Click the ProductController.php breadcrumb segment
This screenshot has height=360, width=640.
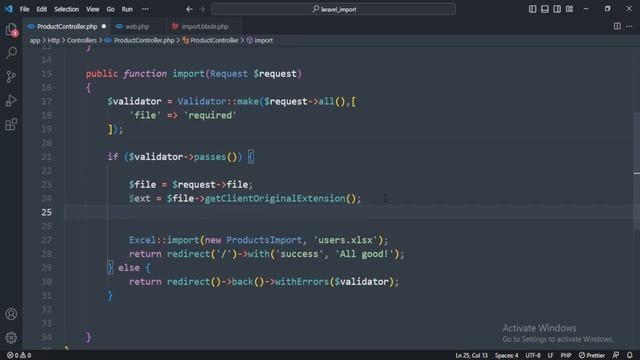click(x=144, y=40)
